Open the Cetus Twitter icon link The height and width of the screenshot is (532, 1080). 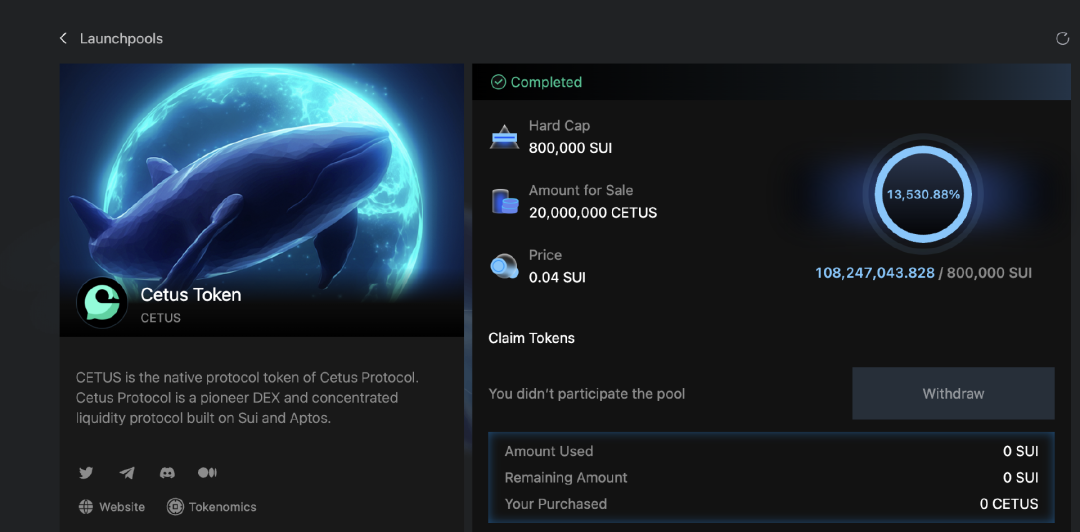[x=86, y=473]
